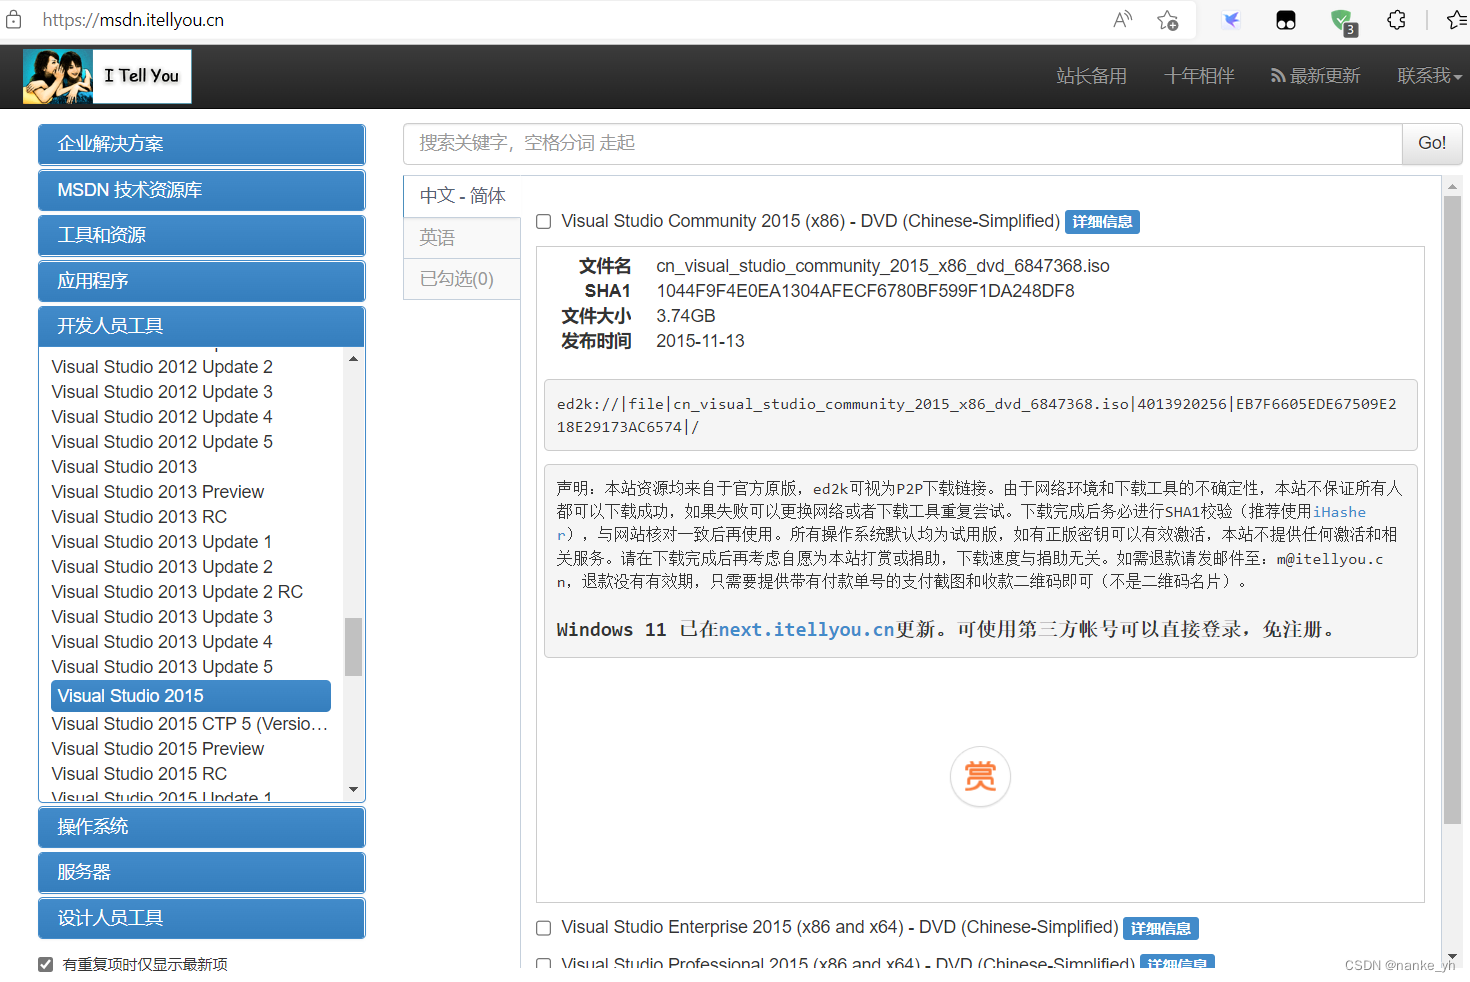The height and width of the screenshot is (982, 1470).
Task: Expand the 应用程序 panel
Action: (202, 281)
